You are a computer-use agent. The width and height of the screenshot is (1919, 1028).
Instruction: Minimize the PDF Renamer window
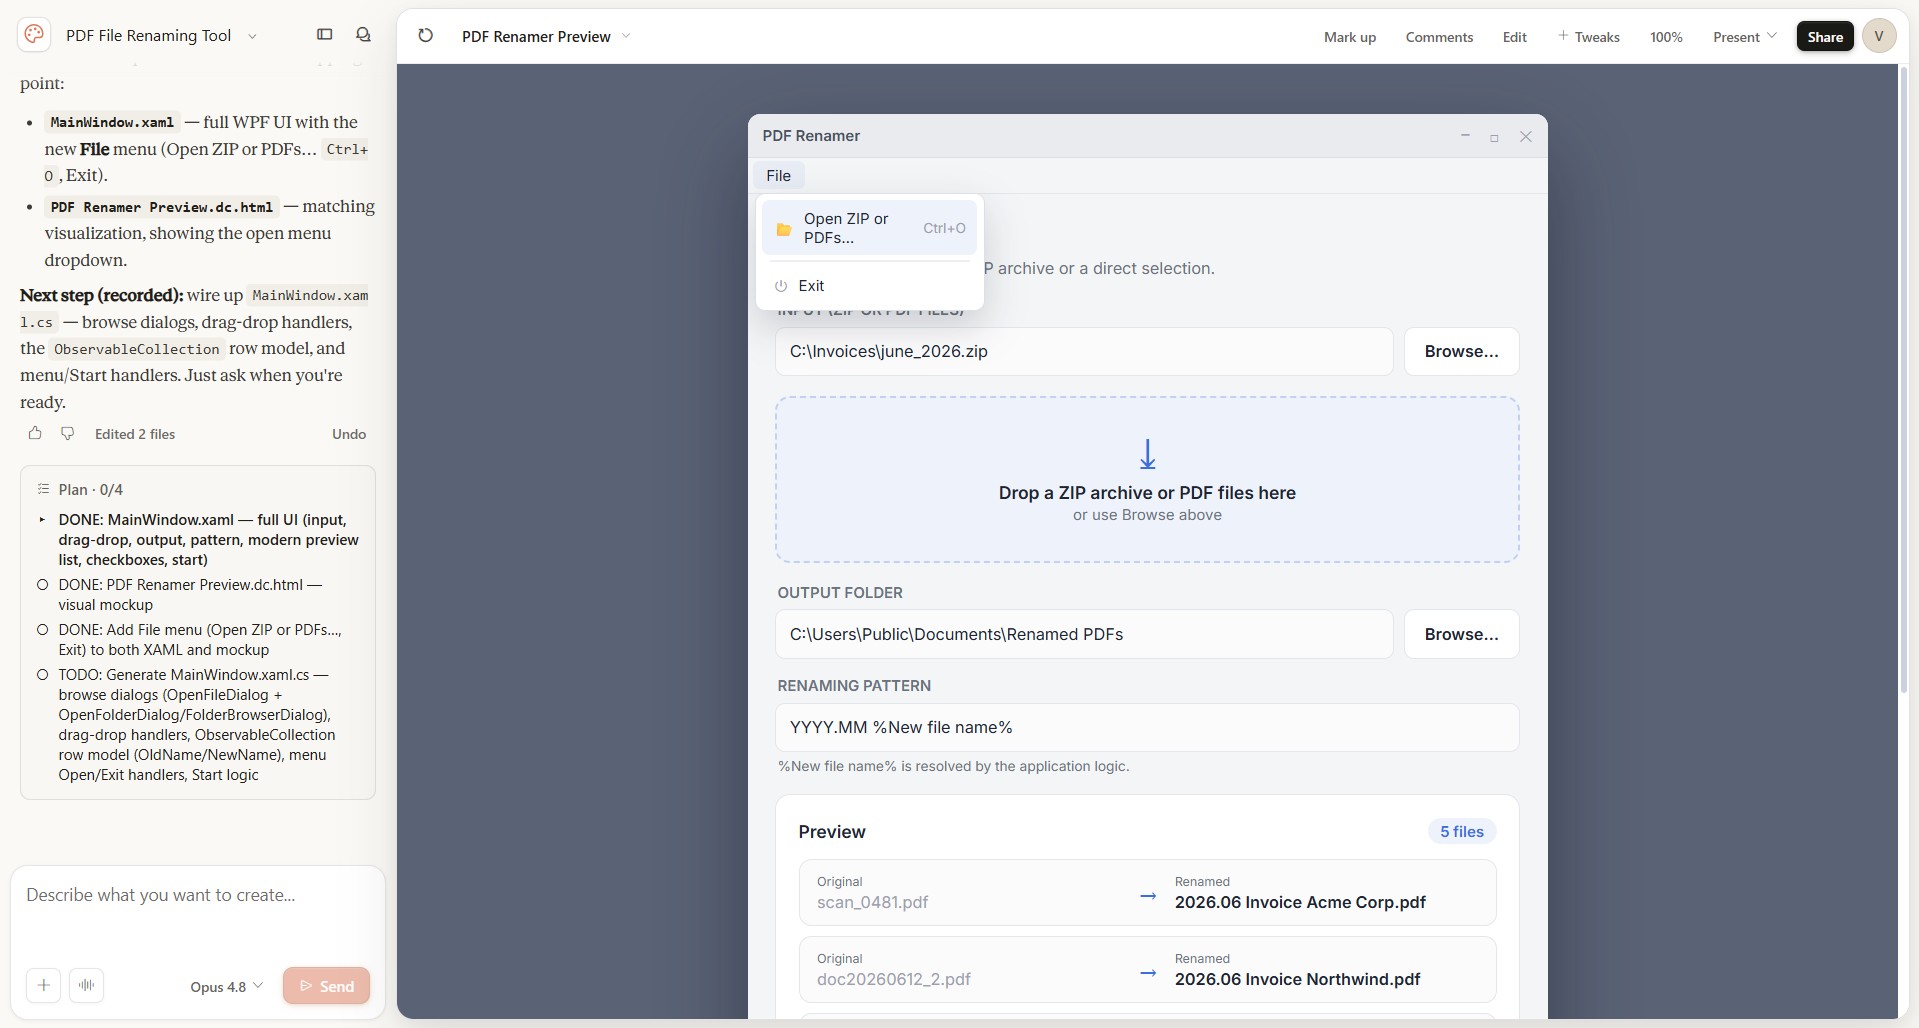[x=1465, y=136]
